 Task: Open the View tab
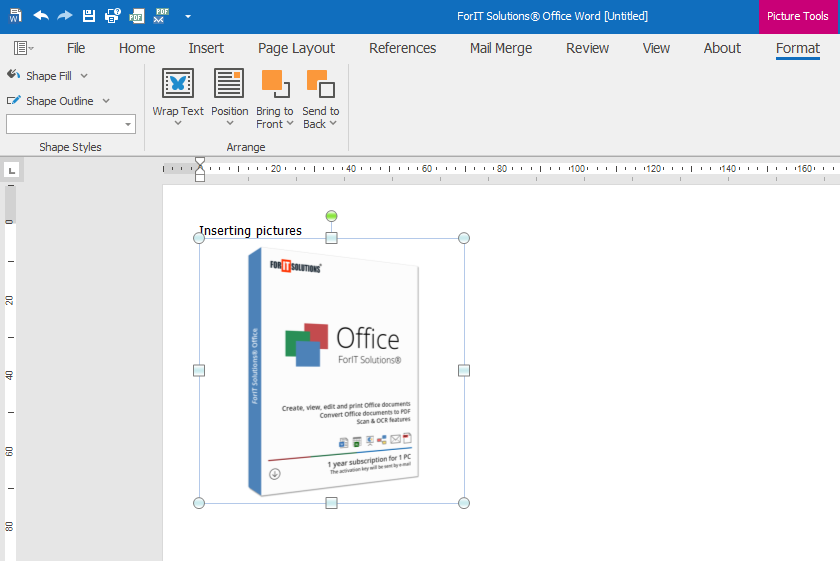(656, 48)
